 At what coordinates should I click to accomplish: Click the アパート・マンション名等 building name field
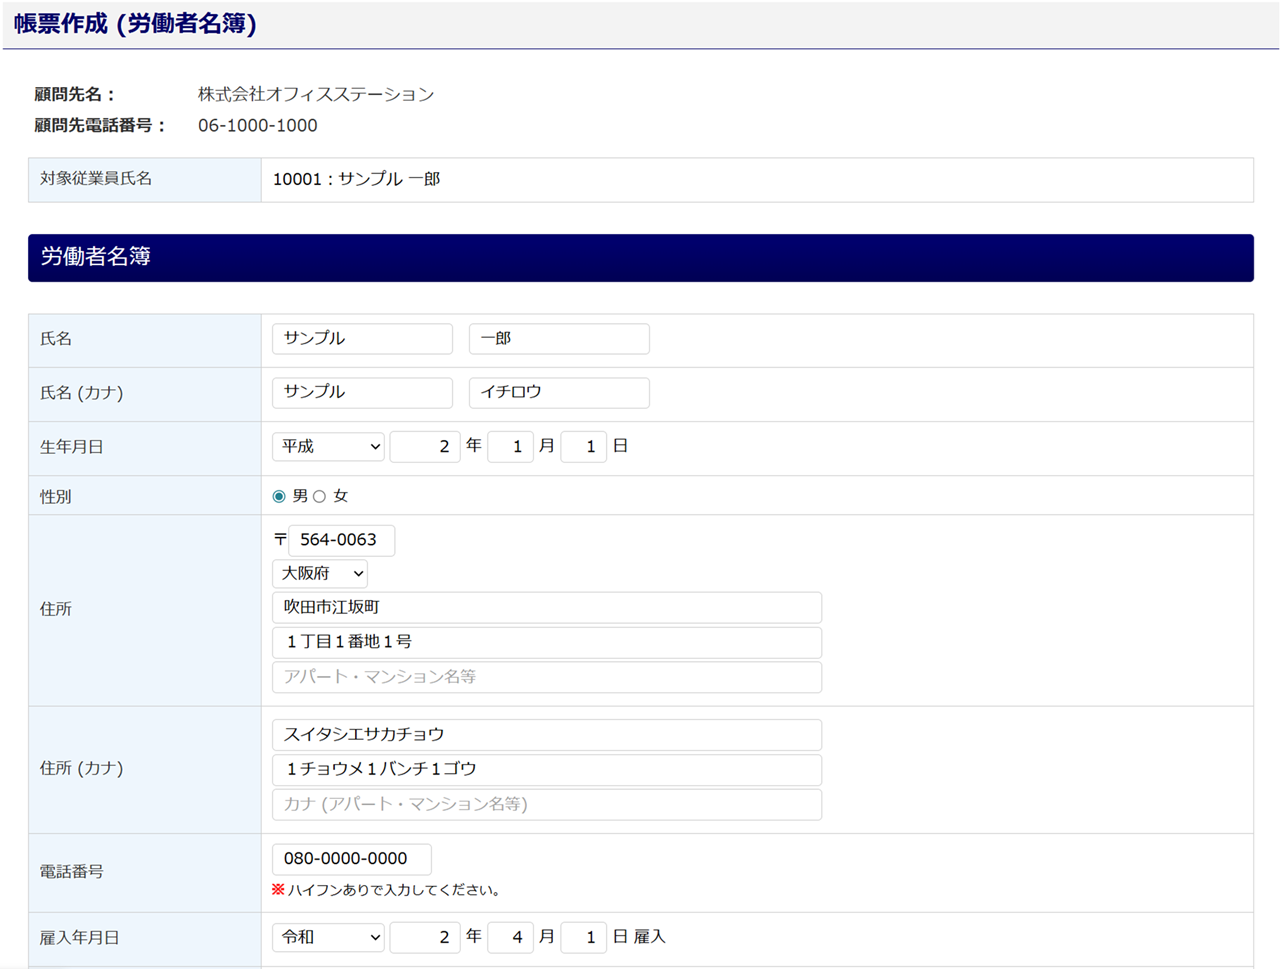[x=546, y=677]
